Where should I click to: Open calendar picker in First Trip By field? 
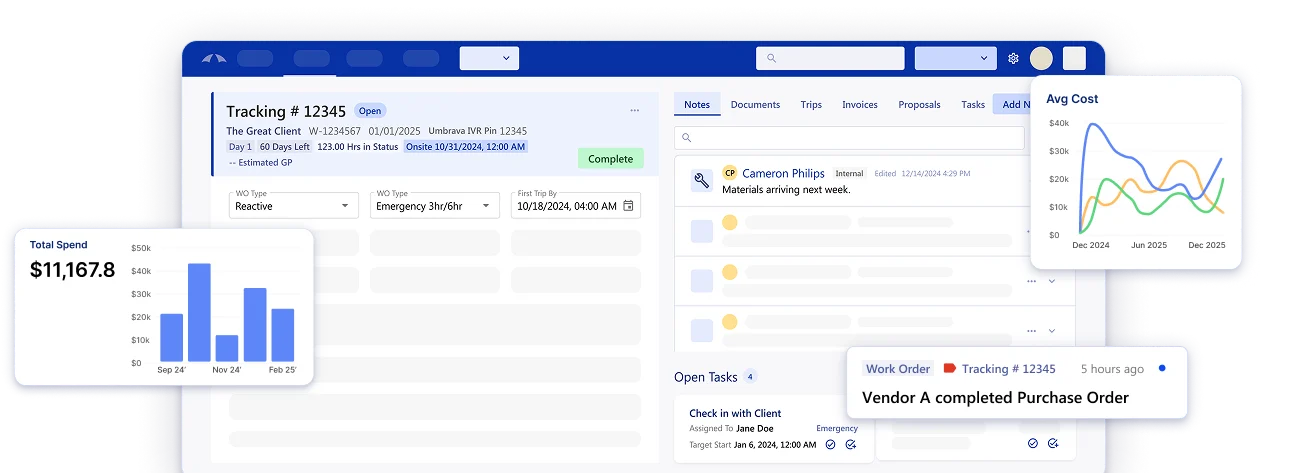[x=628, y=206]
